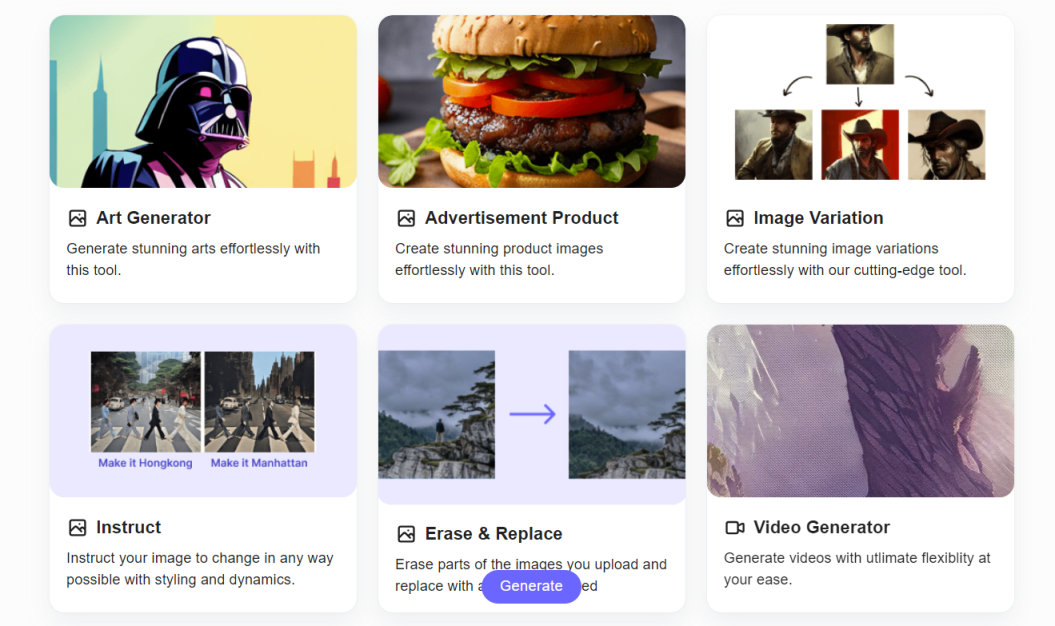Click the image icon beside Image Variation

(735, 218)
